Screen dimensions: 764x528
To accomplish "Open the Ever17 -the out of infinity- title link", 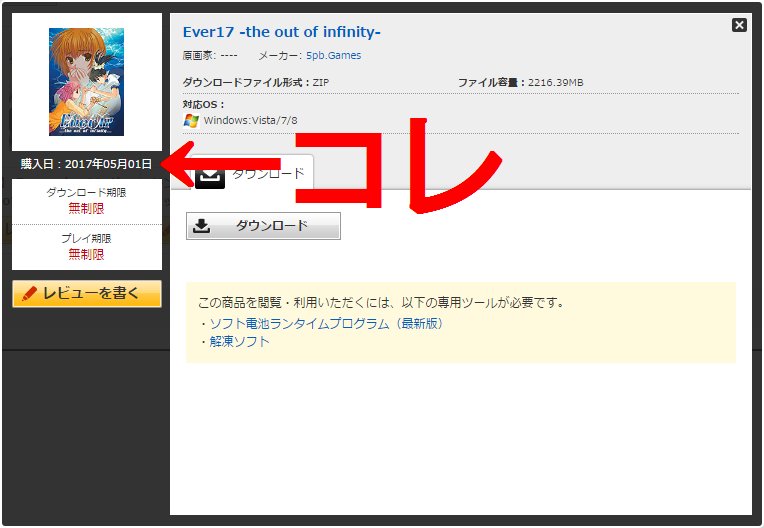I will coord(281,32).
